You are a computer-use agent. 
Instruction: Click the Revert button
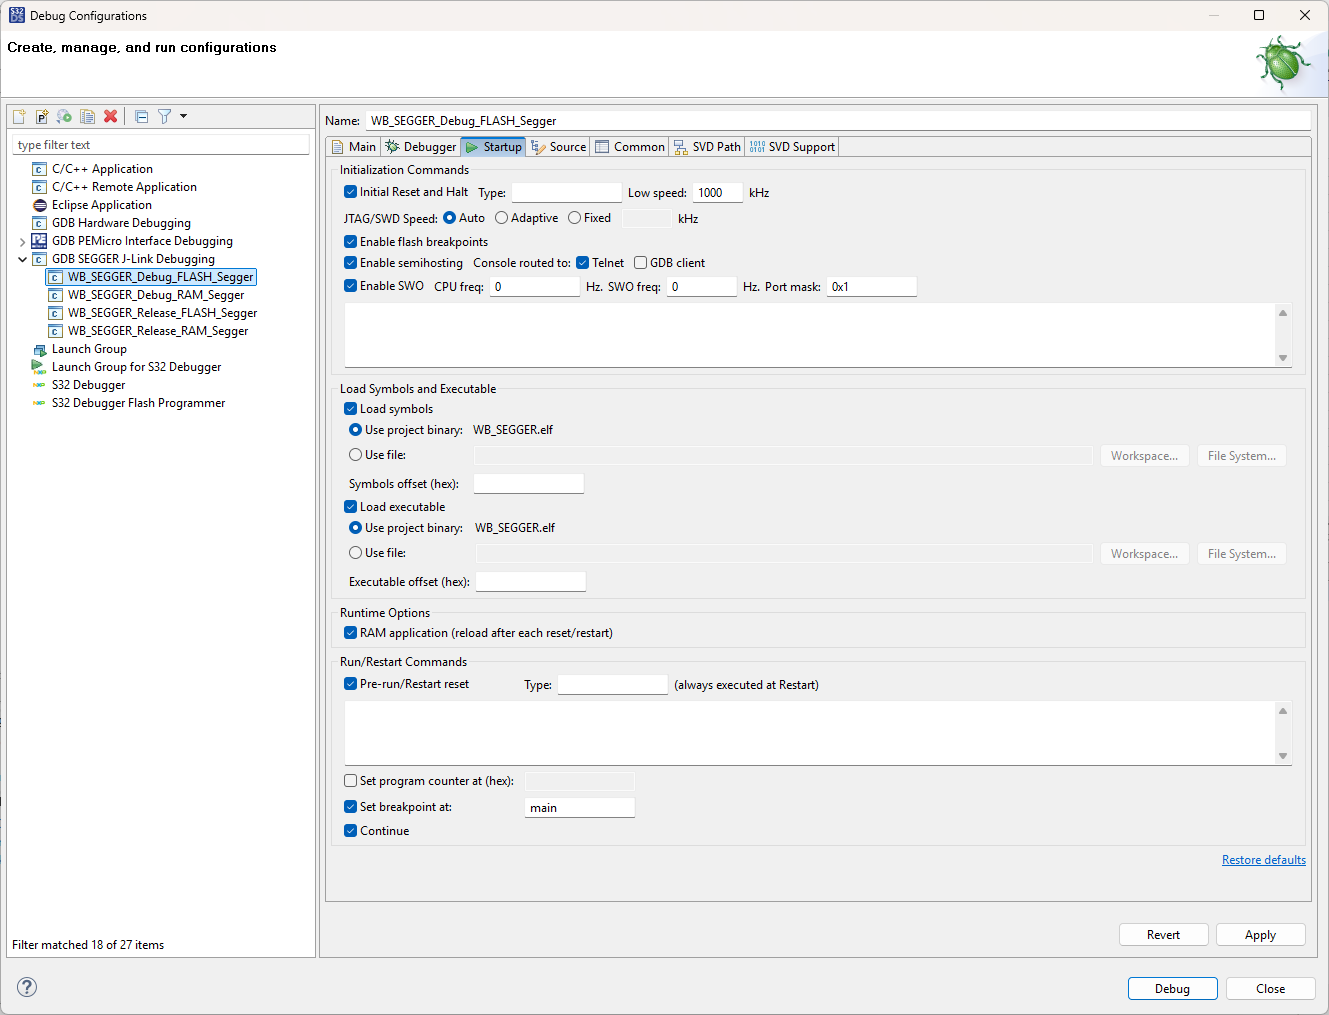click(x=1163, y=935)
